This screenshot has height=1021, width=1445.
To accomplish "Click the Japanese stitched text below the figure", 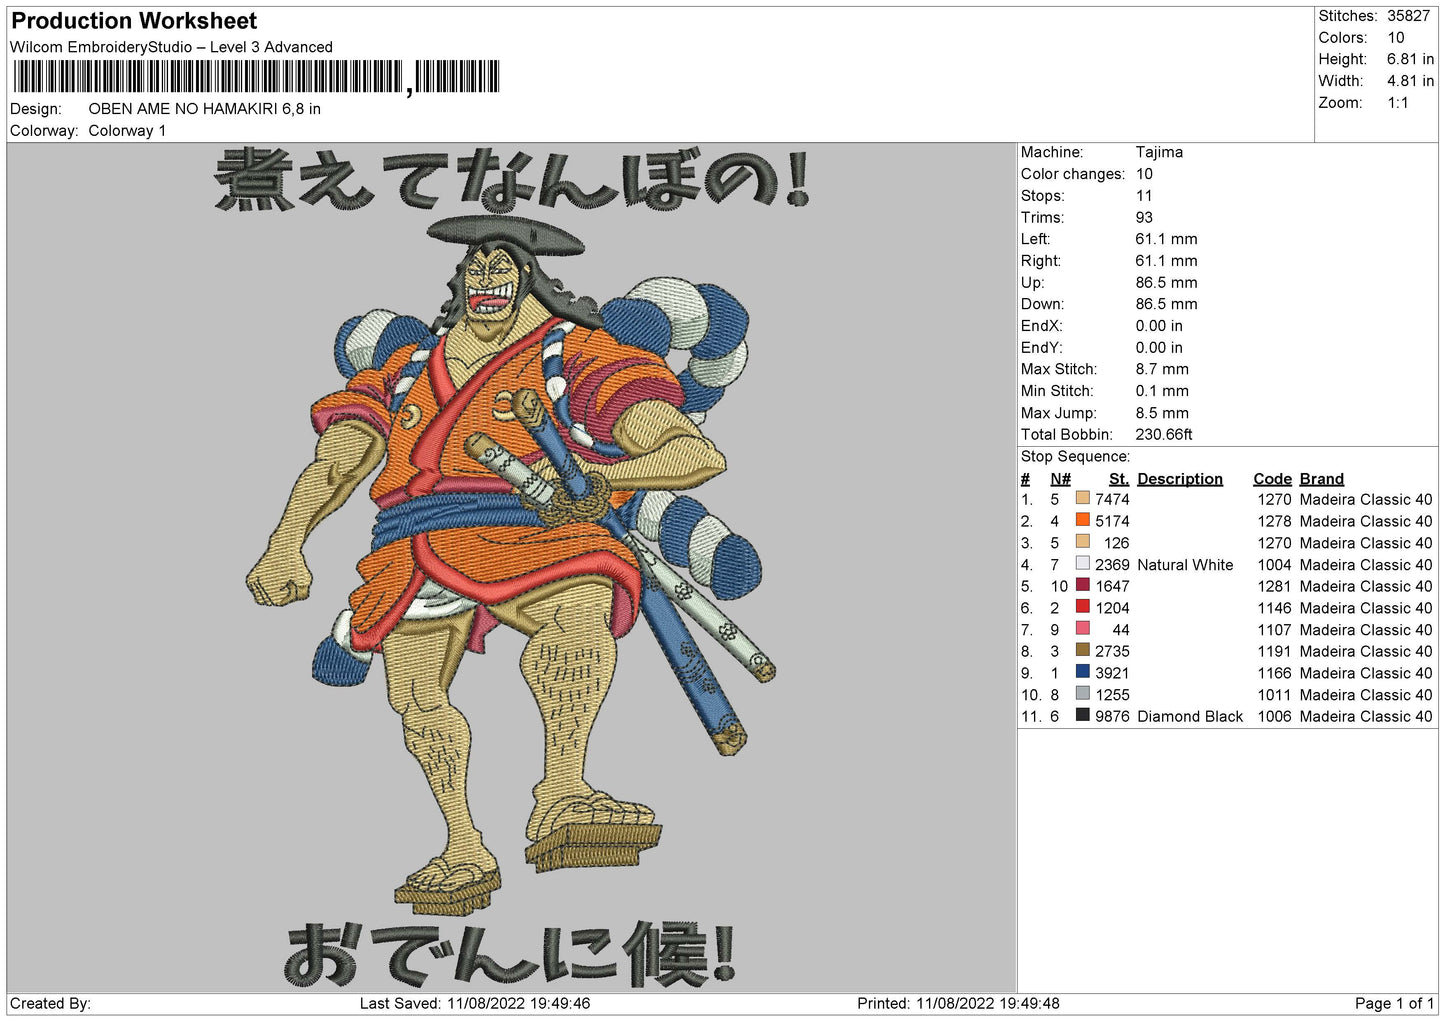I will click(x=510, y=954).
